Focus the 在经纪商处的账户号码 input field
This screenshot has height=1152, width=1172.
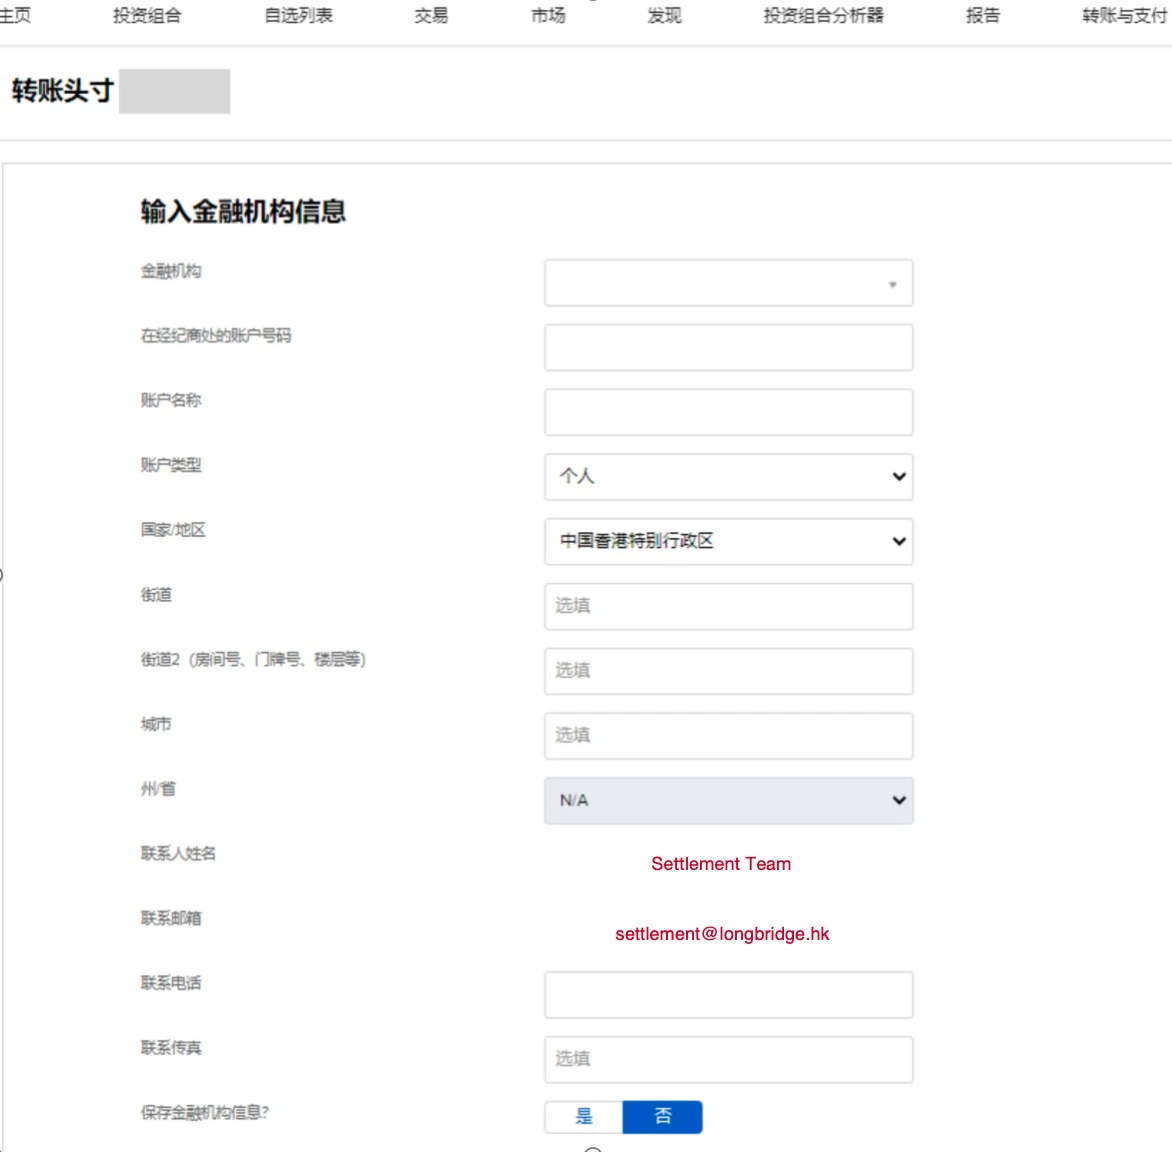pyautogui.click(x=728, y=347)
